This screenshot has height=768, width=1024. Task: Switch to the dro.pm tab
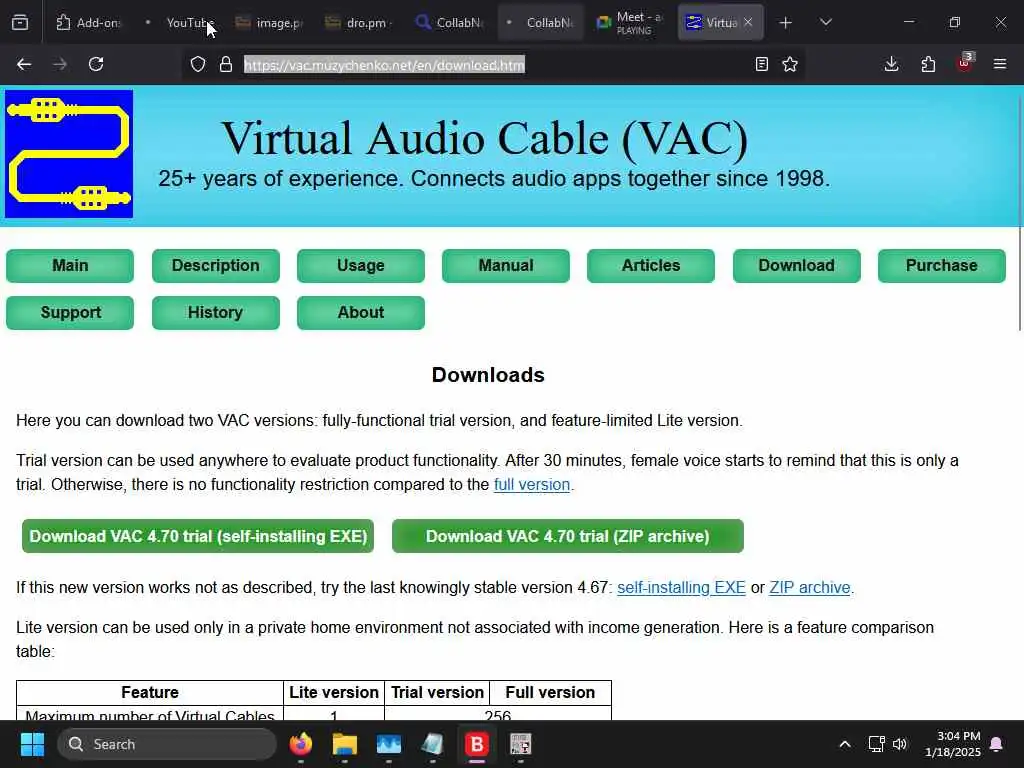(359, 23)
